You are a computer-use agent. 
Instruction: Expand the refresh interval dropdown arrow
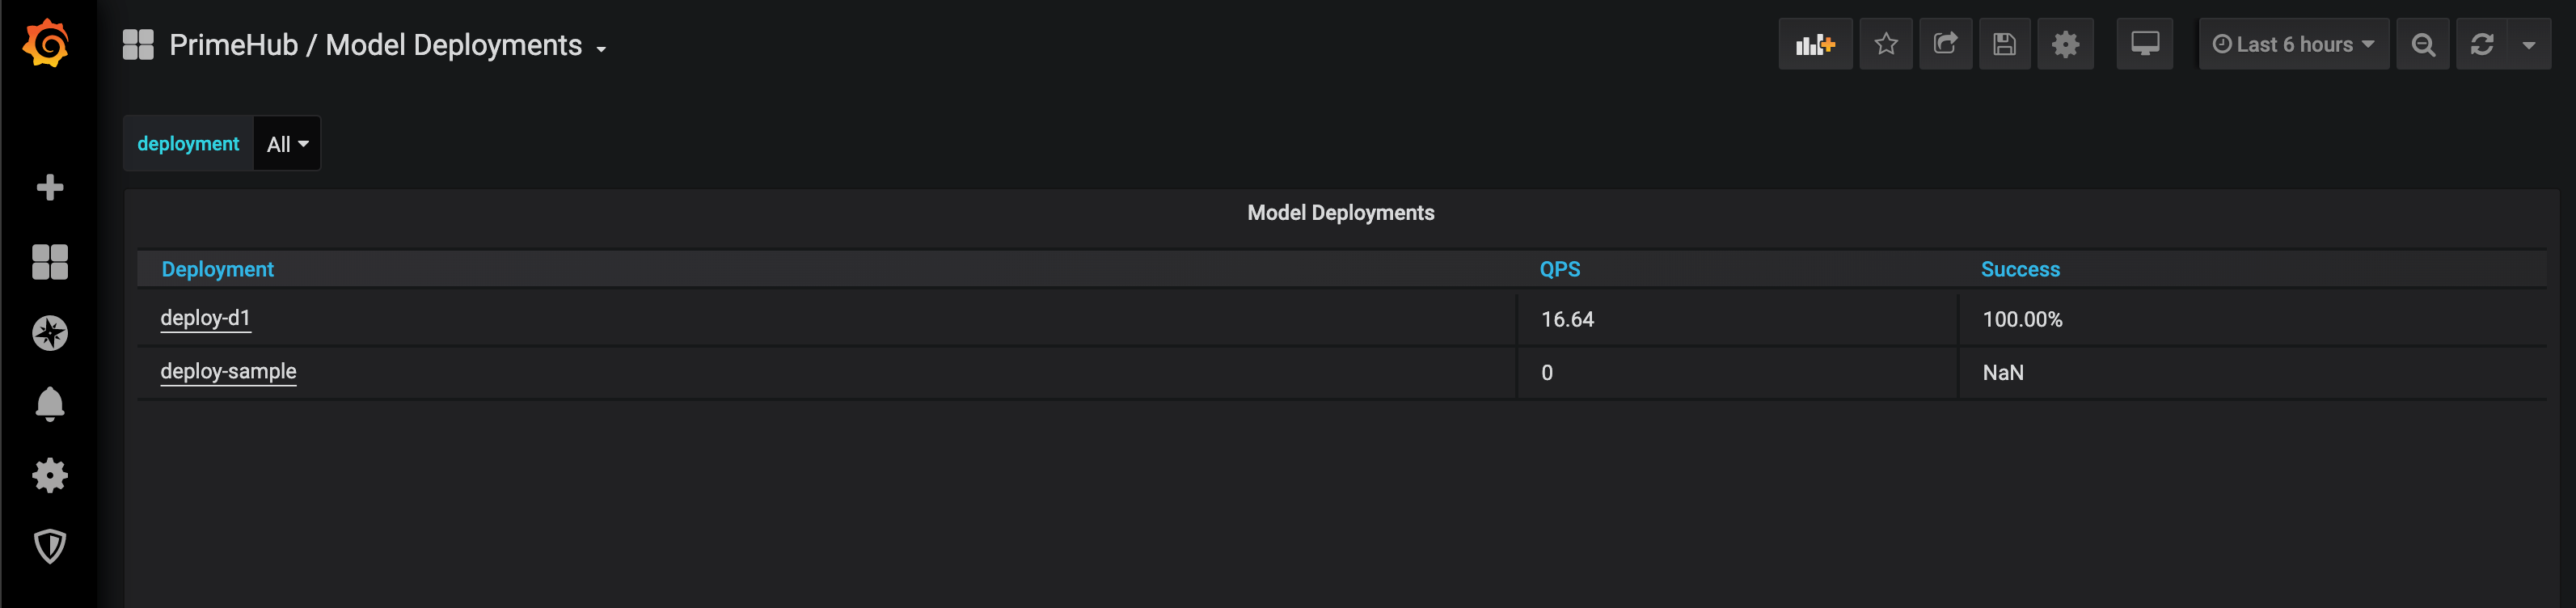pyautogui.click(x=2529, y=45)
